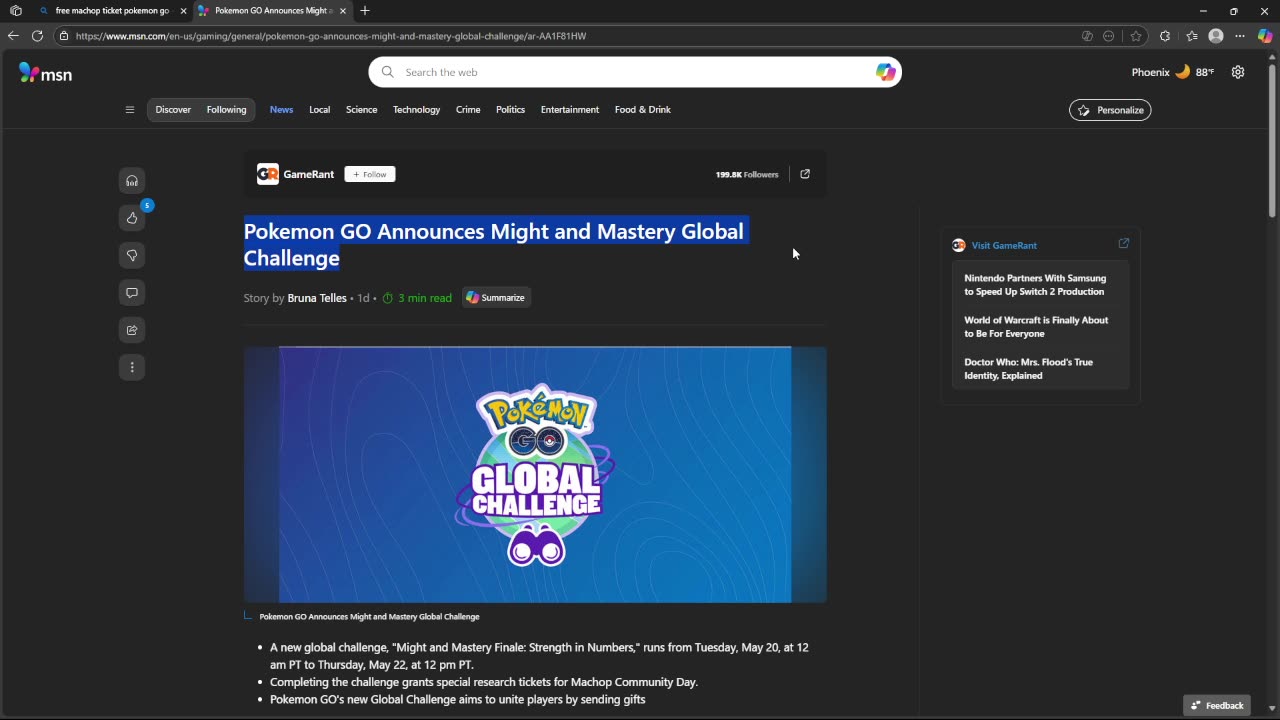Go to the MSN home logo

[45, 73]
